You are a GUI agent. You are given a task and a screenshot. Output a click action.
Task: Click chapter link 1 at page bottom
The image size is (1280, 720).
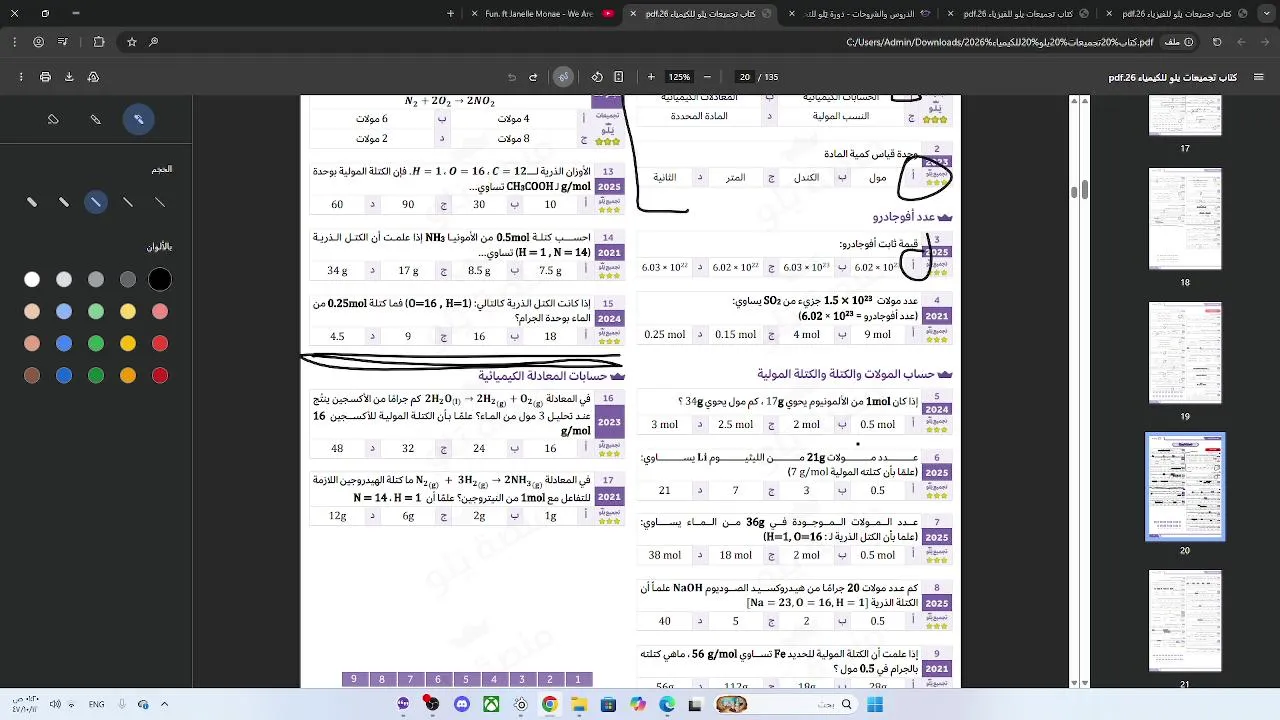(577, 679)
